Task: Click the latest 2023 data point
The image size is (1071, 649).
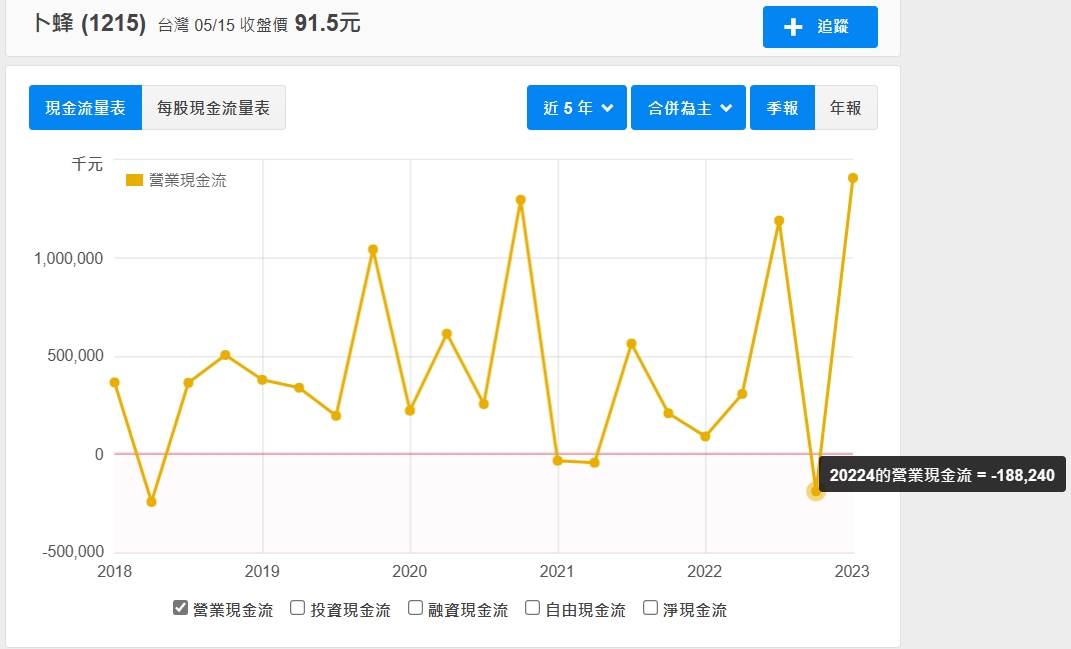Action: [x=852, y=178]
